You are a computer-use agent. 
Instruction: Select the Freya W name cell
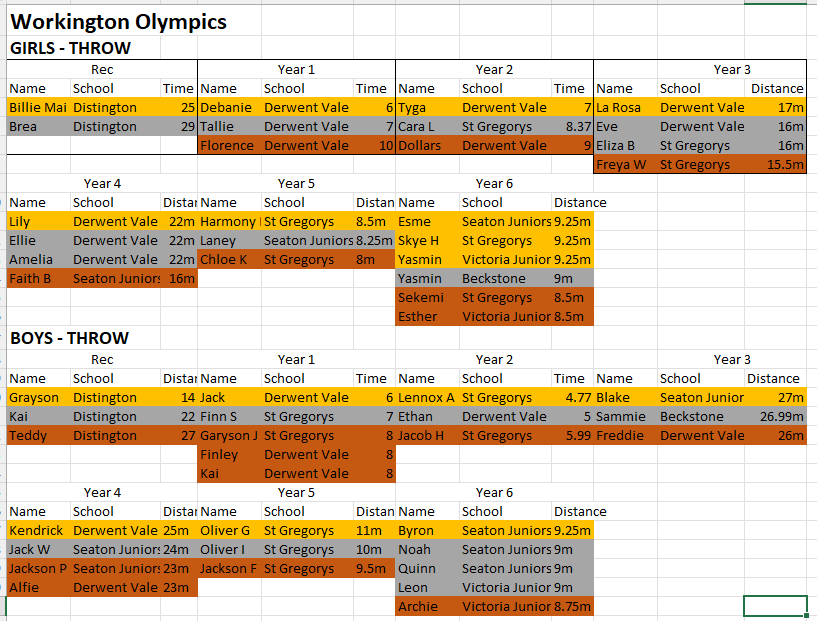click(621, 164)
